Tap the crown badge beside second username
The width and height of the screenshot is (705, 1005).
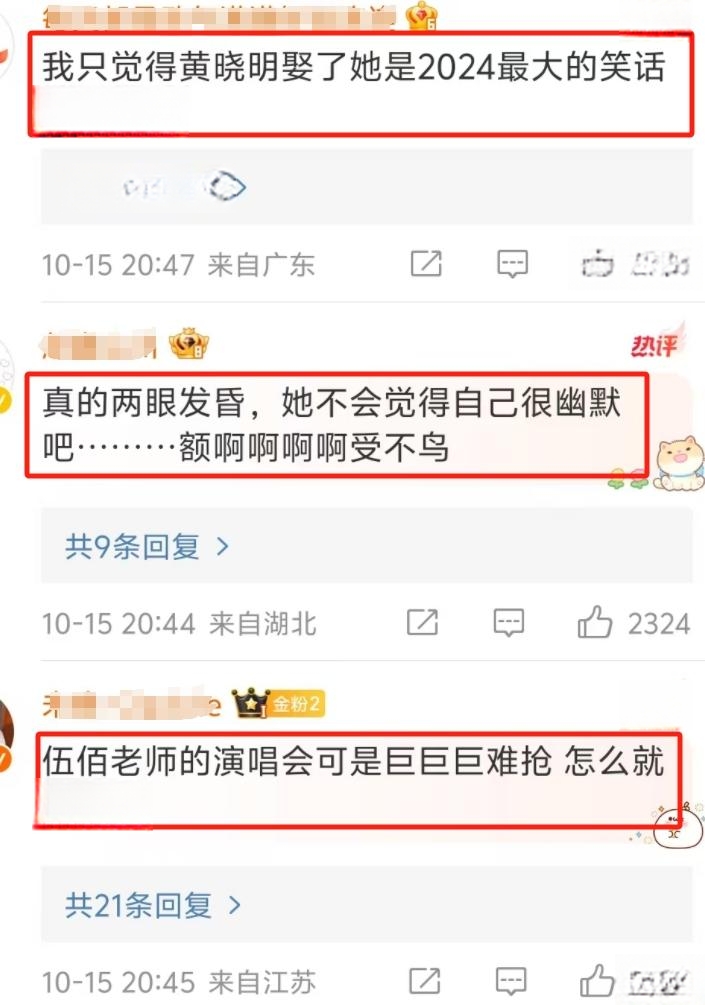(x=189, y=344)
